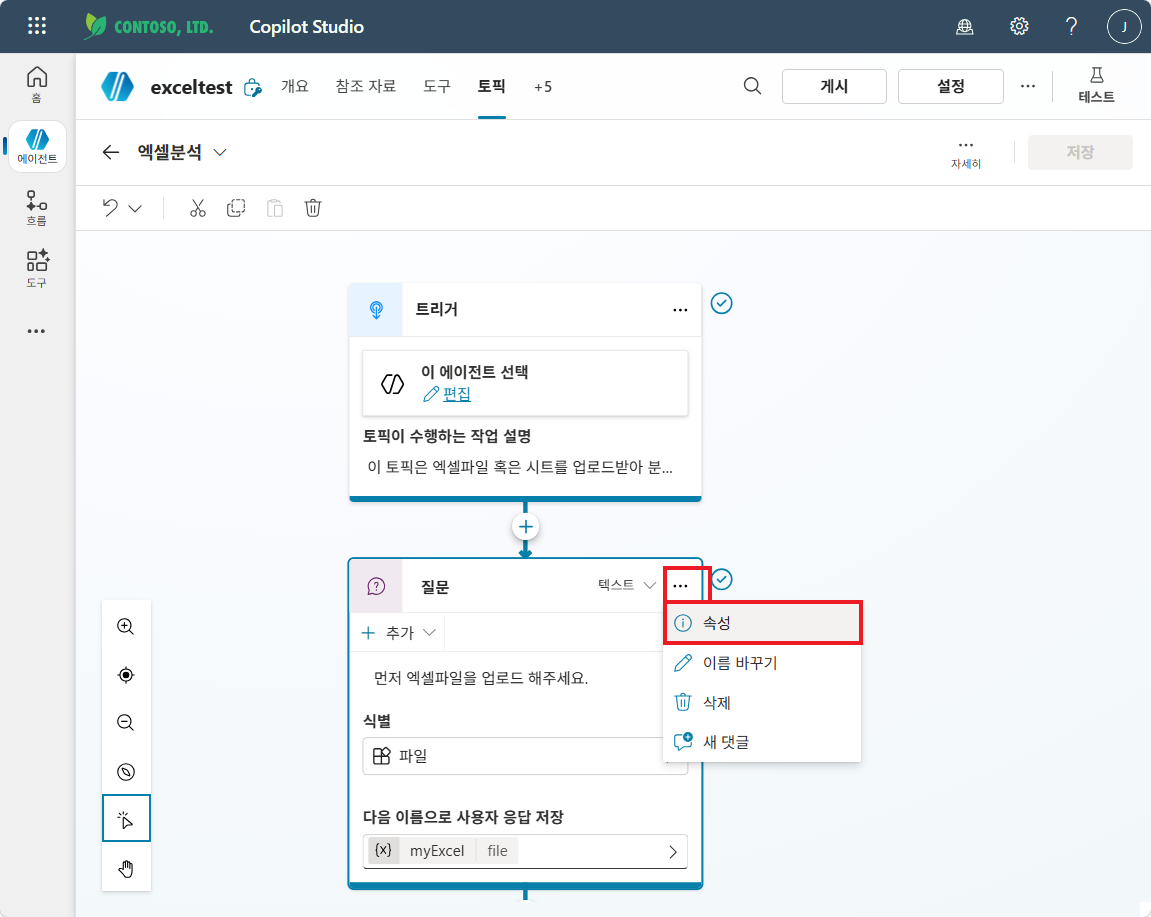Switch to the 개요 tab
This screenshot has width=1151, height=917.
[294, 86]
